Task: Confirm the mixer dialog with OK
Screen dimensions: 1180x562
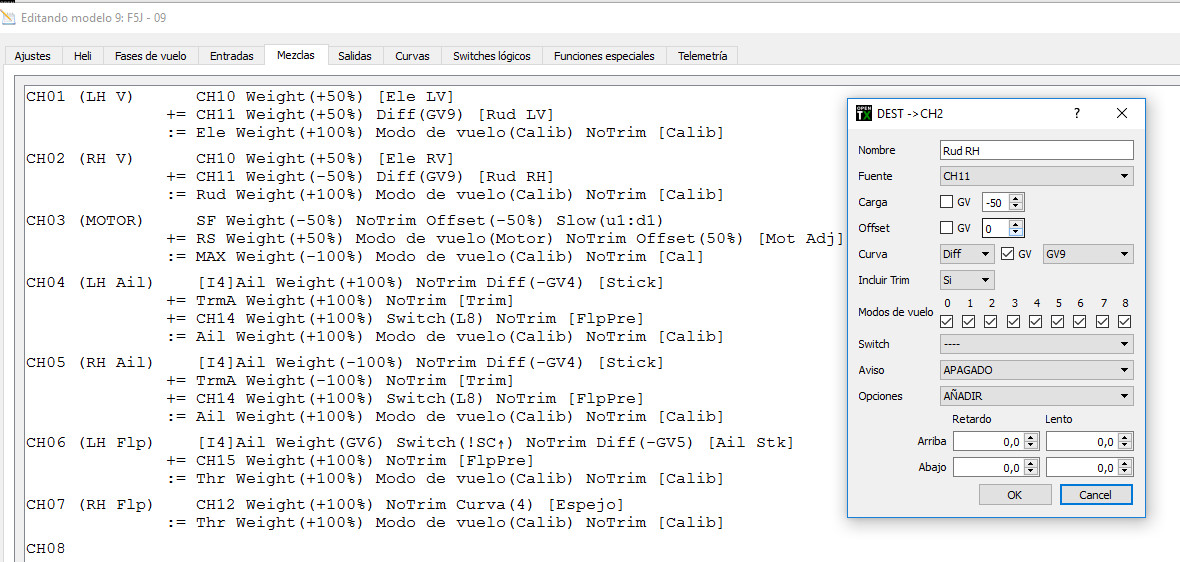Action: [x=1014, y=495]
